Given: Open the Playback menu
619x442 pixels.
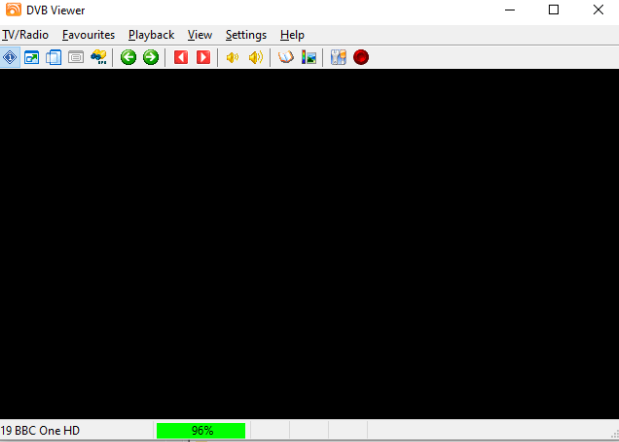Looking at the screenshot, I should (x=151, y=34).
